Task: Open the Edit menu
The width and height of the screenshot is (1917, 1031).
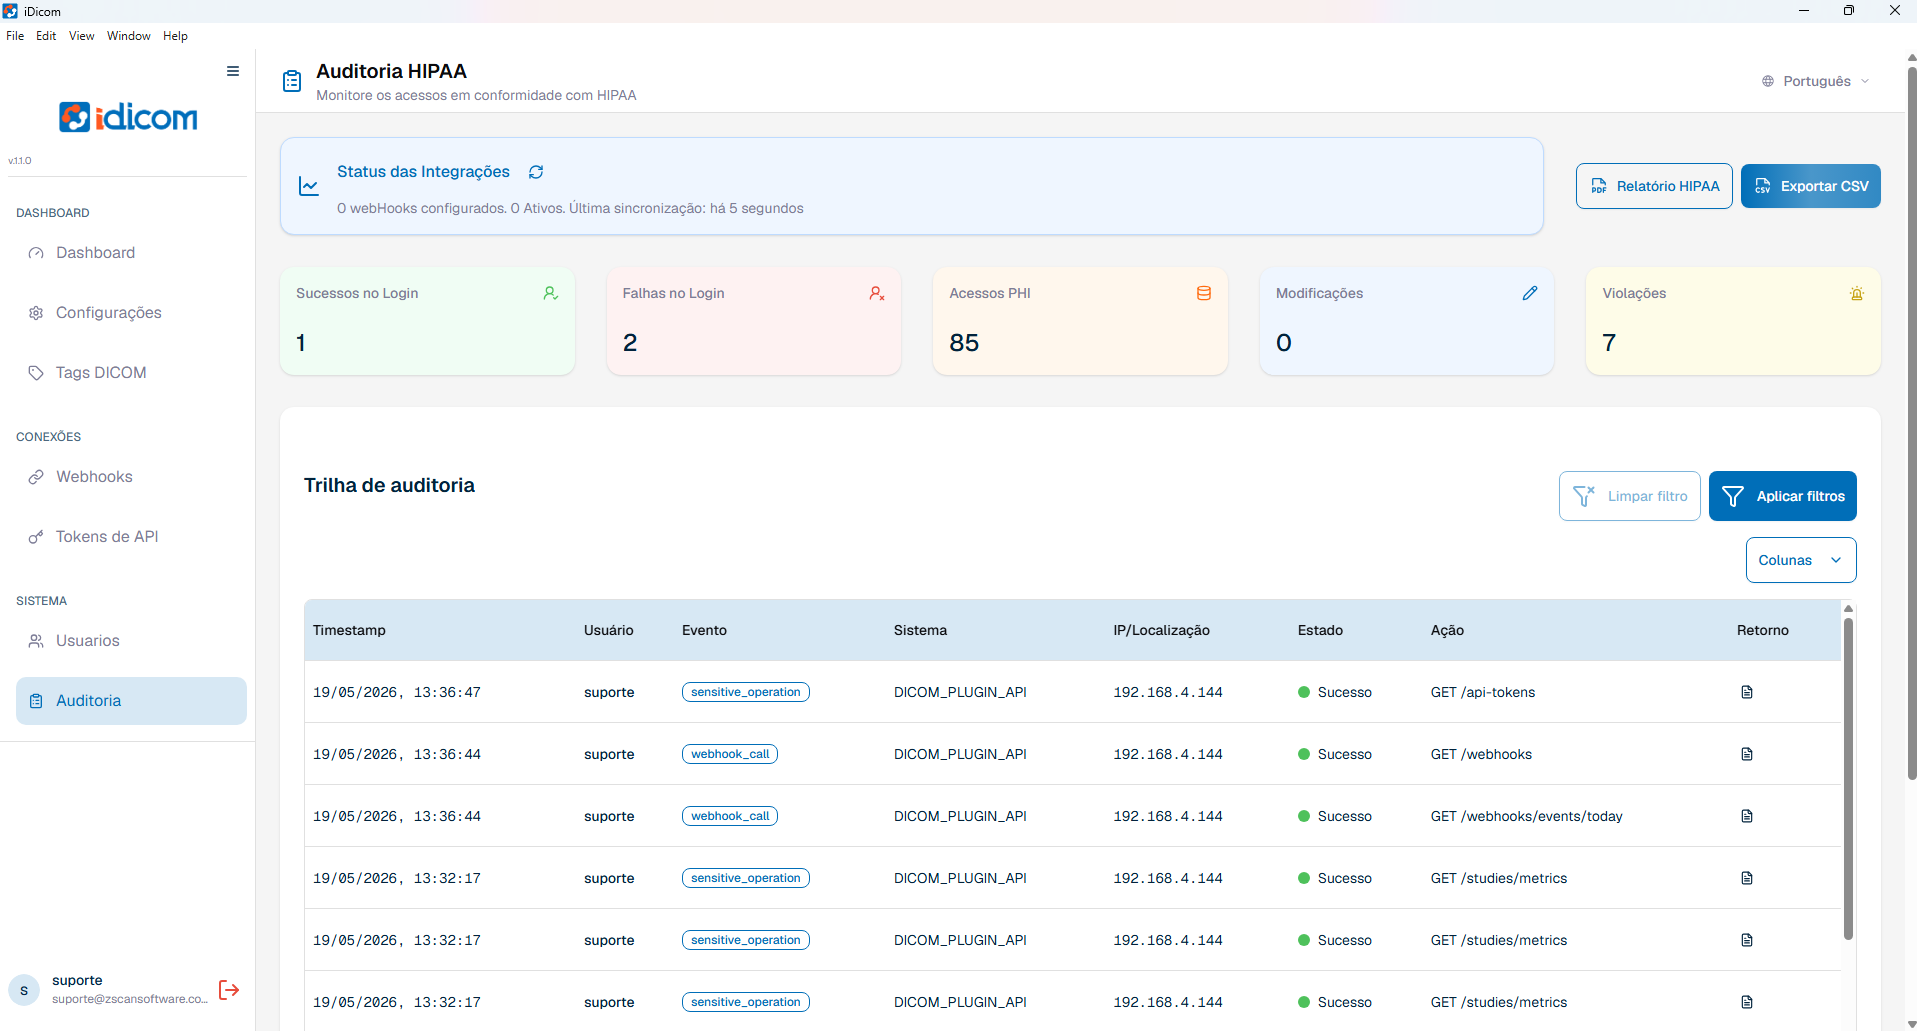Action: (x=46, y=36)
